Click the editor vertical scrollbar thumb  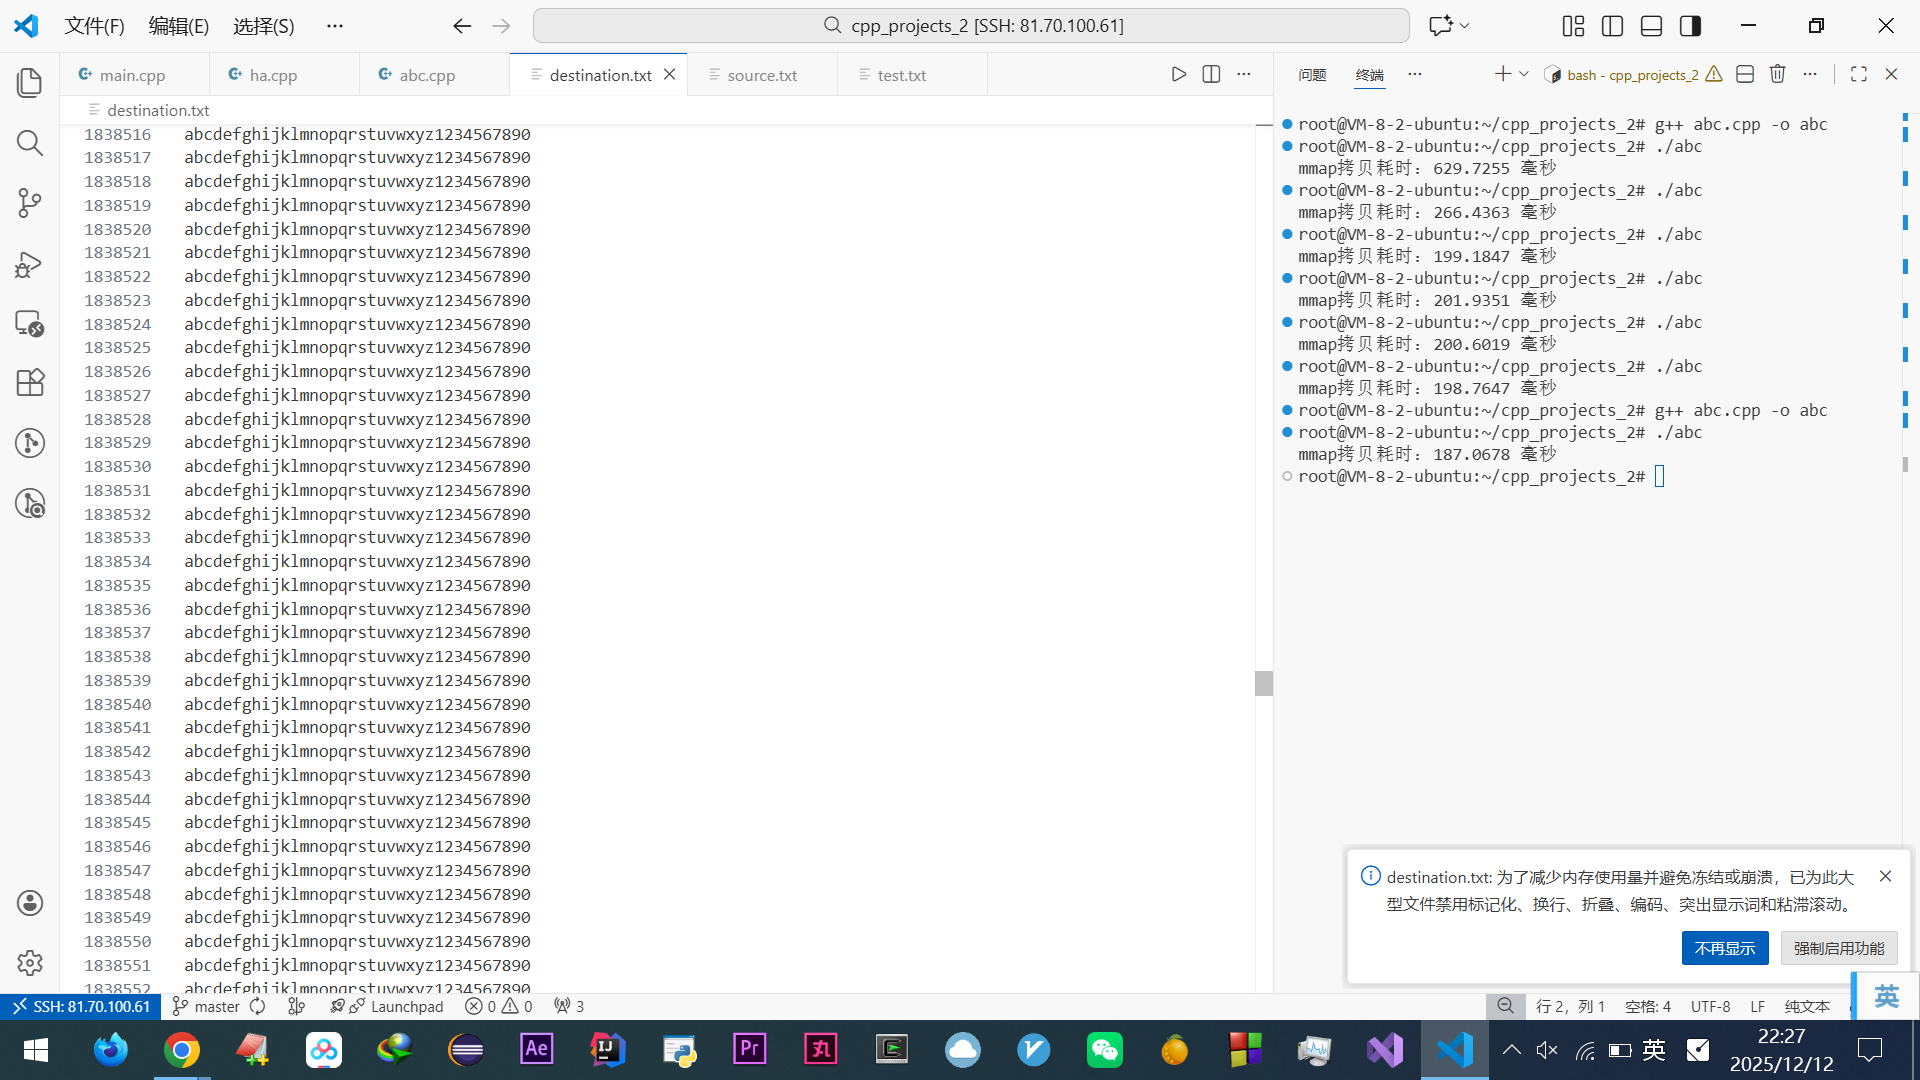(x=1264, y=683)
